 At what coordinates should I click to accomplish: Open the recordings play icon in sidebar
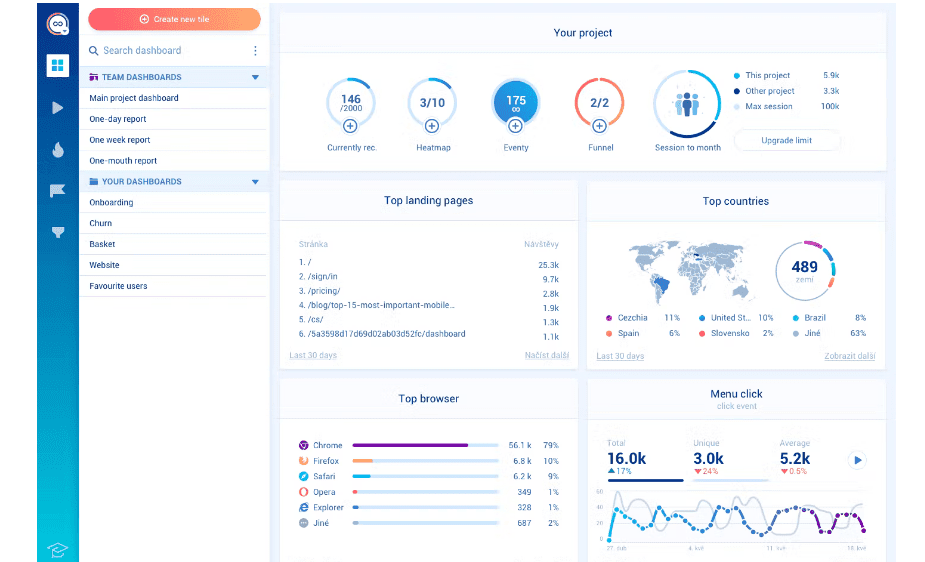pyautogui.click(x=58, y=108)
